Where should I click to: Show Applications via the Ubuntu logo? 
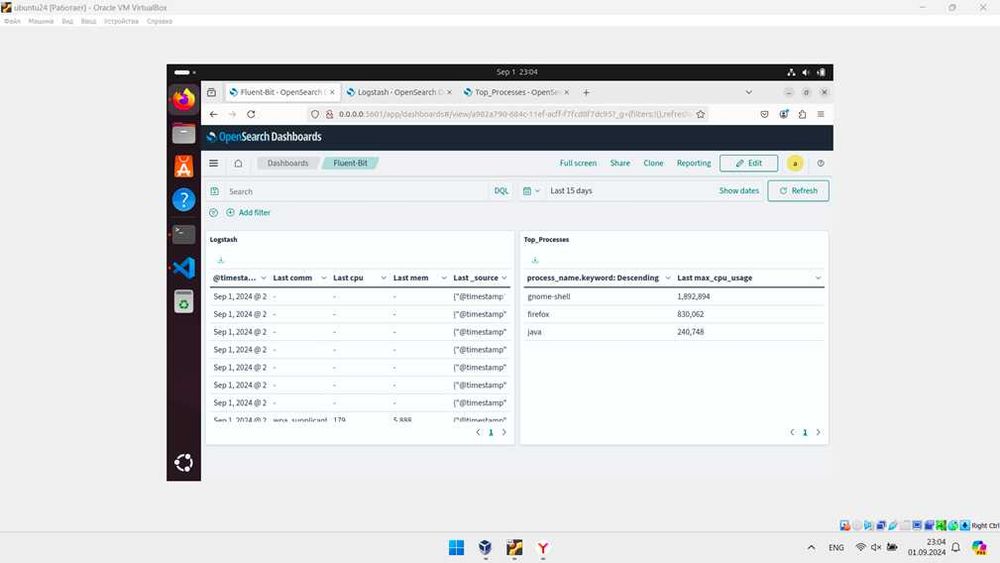184,463
